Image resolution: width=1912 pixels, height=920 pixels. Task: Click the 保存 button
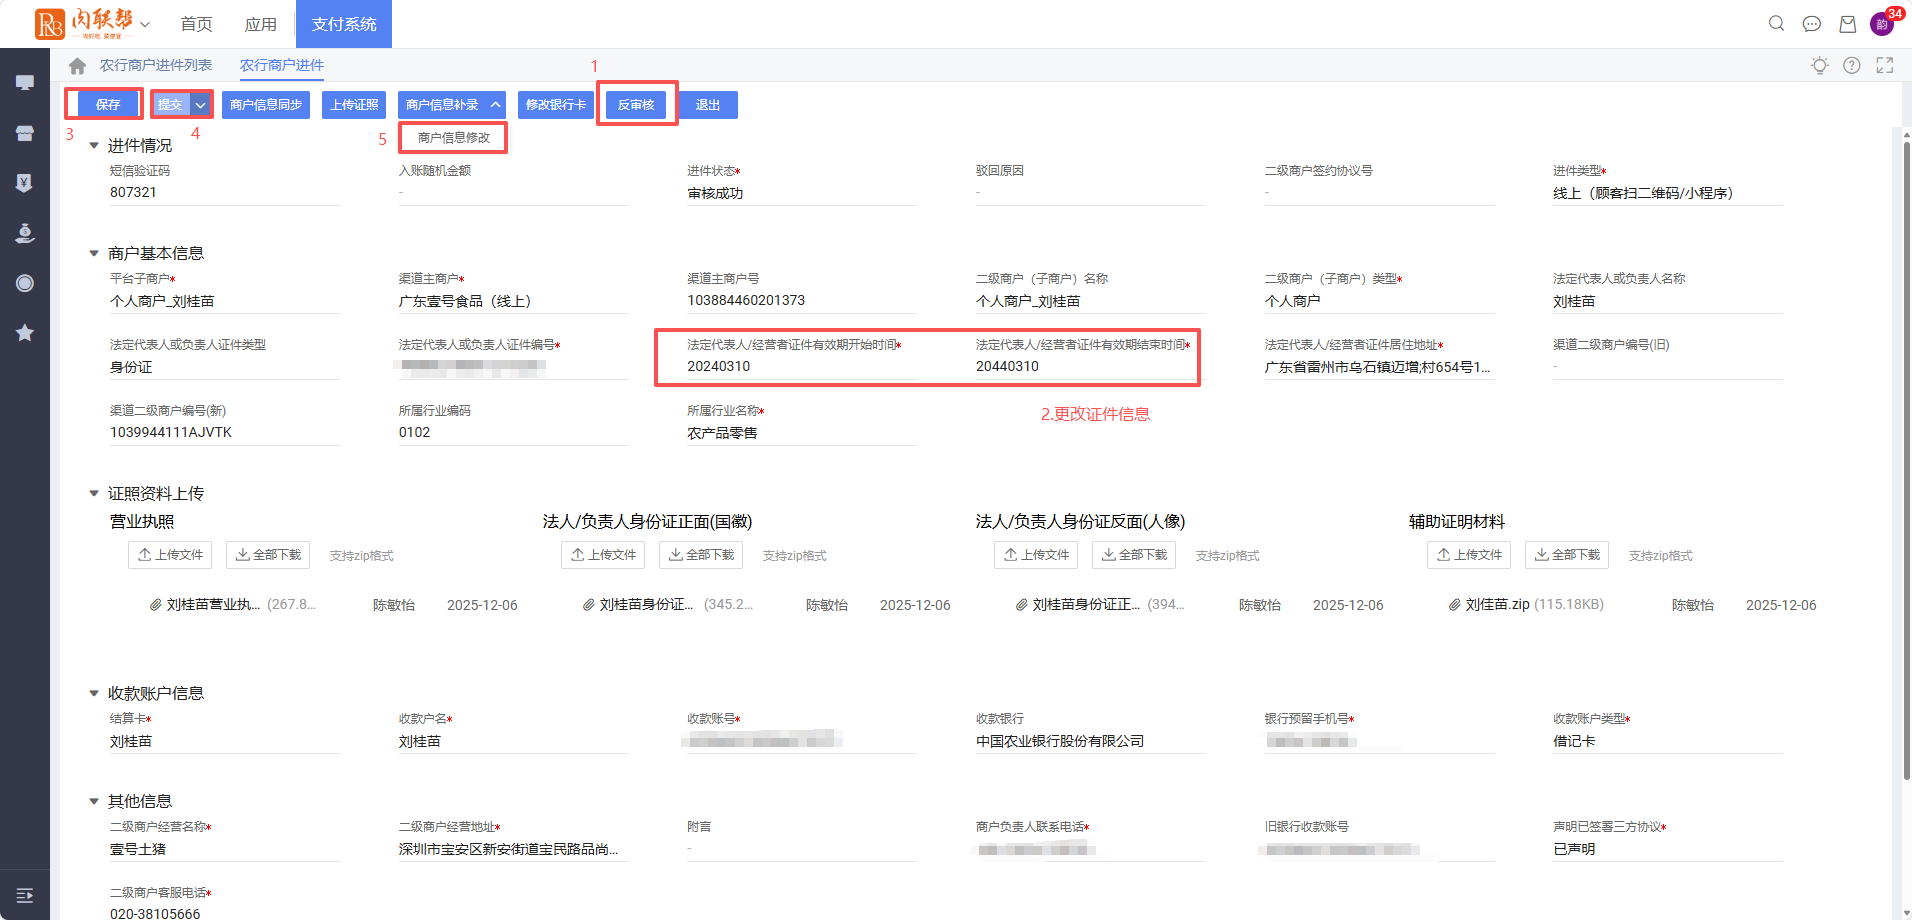107,105
